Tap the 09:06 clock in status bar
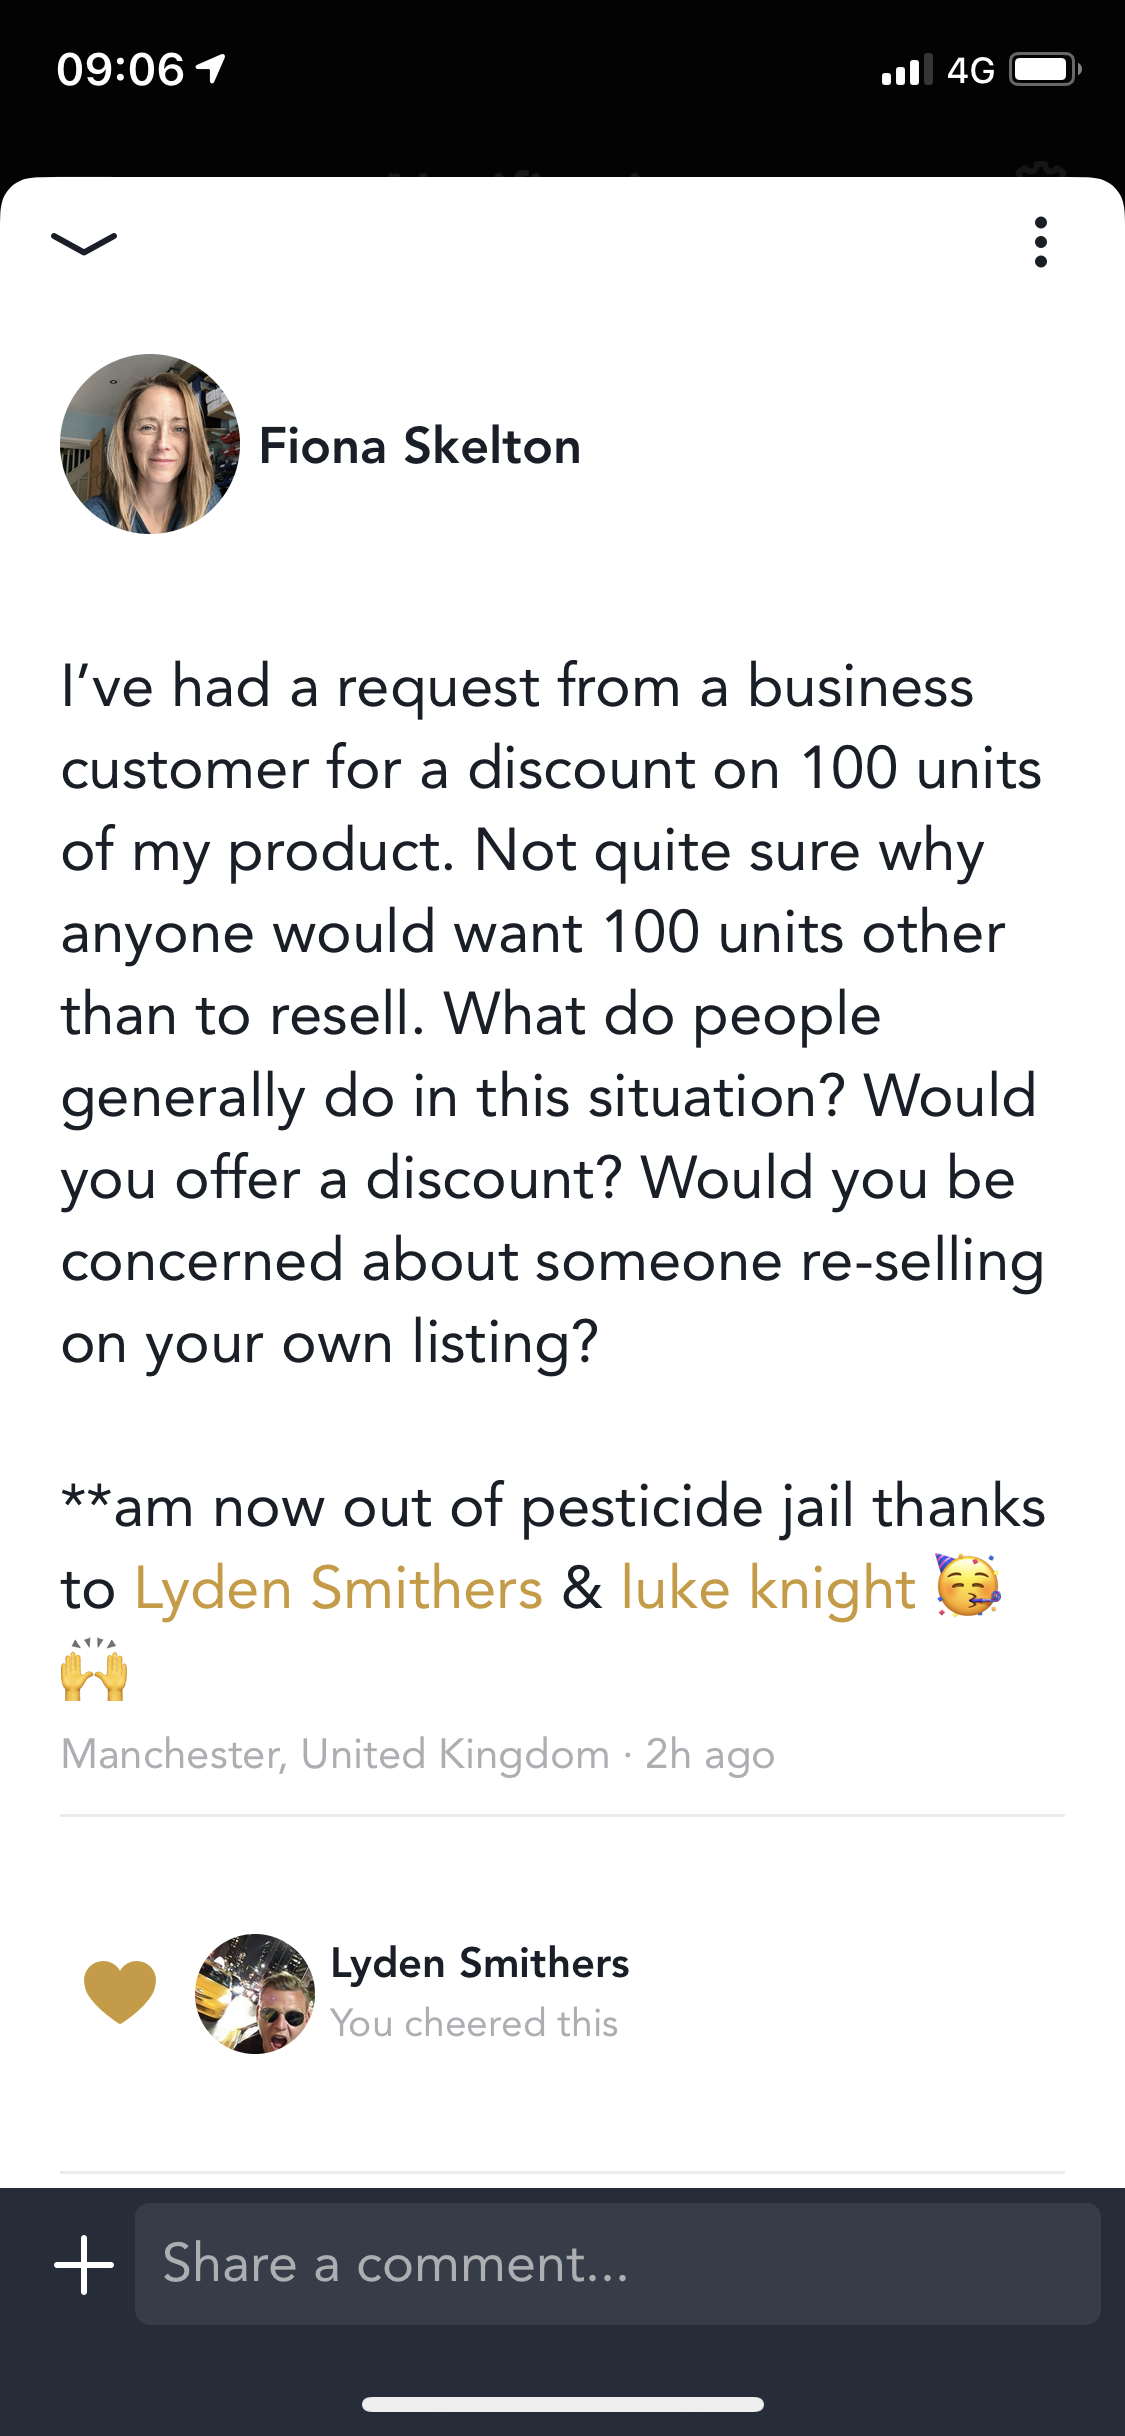Viewport: 1125px width, 2436px height. point(121,70)
